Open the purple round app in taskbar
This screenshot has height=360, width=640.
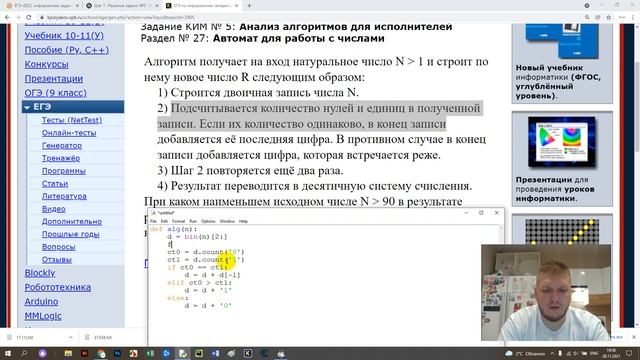pos(42,353)
